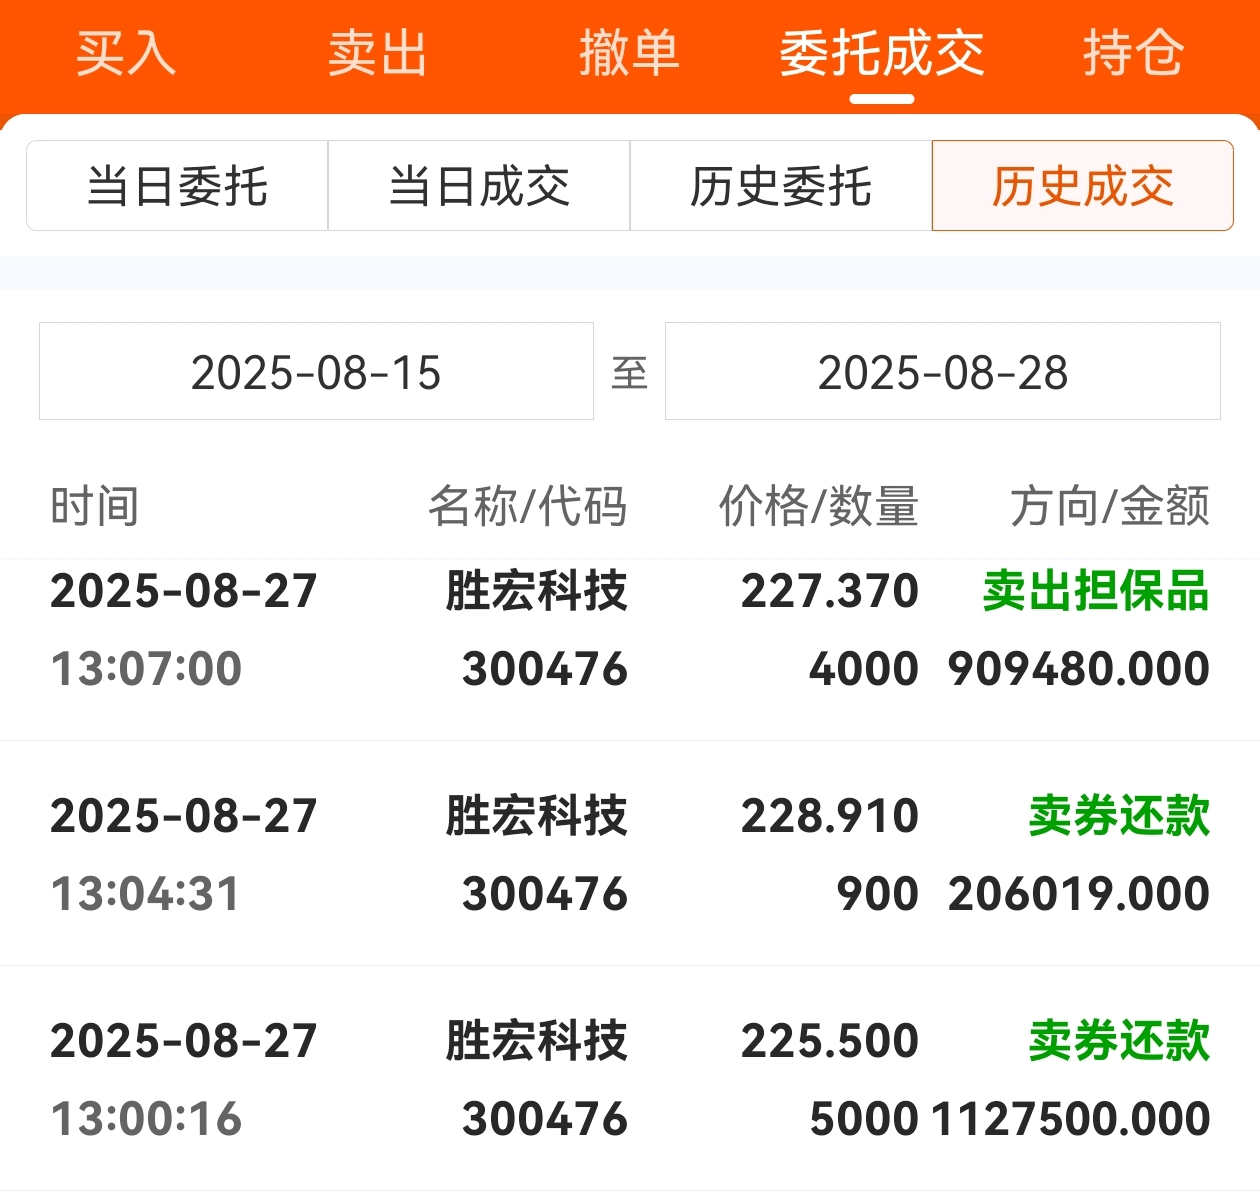Click amount 909480.000
This screenshot has width=1260, height=1200.
pos(1079,669)
